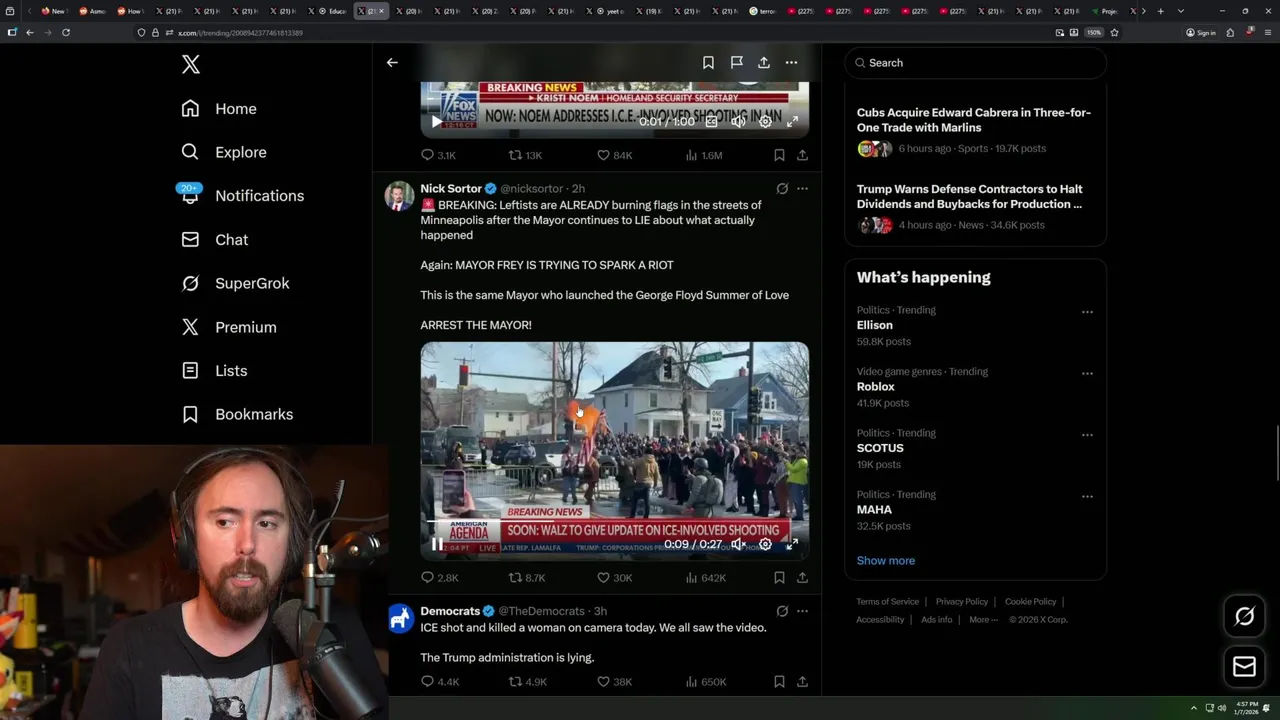Reply to post with 3.1K replies
Viewport: 1280px width, 720px height.
(x=438, y=155)
